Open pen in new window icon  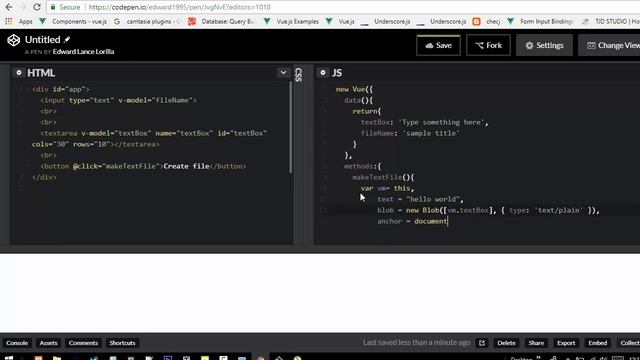point(482,343)
